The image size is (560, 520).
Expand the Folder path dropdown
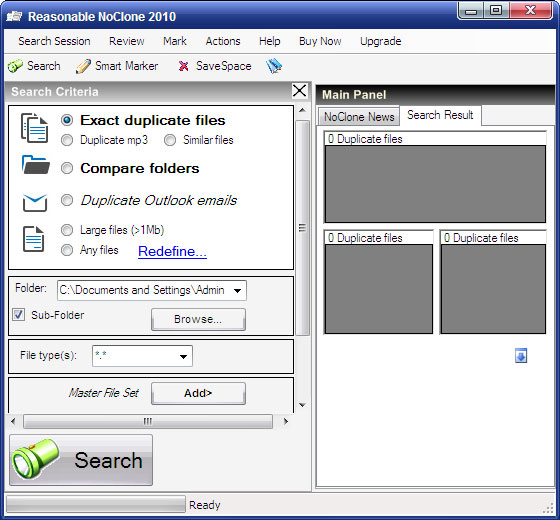238,291
